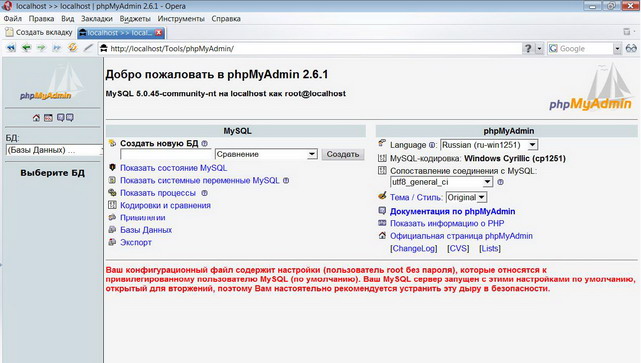Open the Виджеты menu
641x363 pixels.
coord(135,19)
